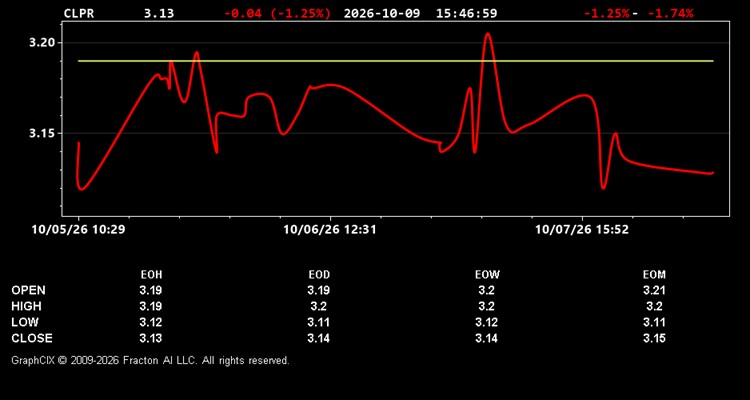The width and height of the screenshot is (750, 400).
Task: Click the OPEN row label
Action: point(29,290)
